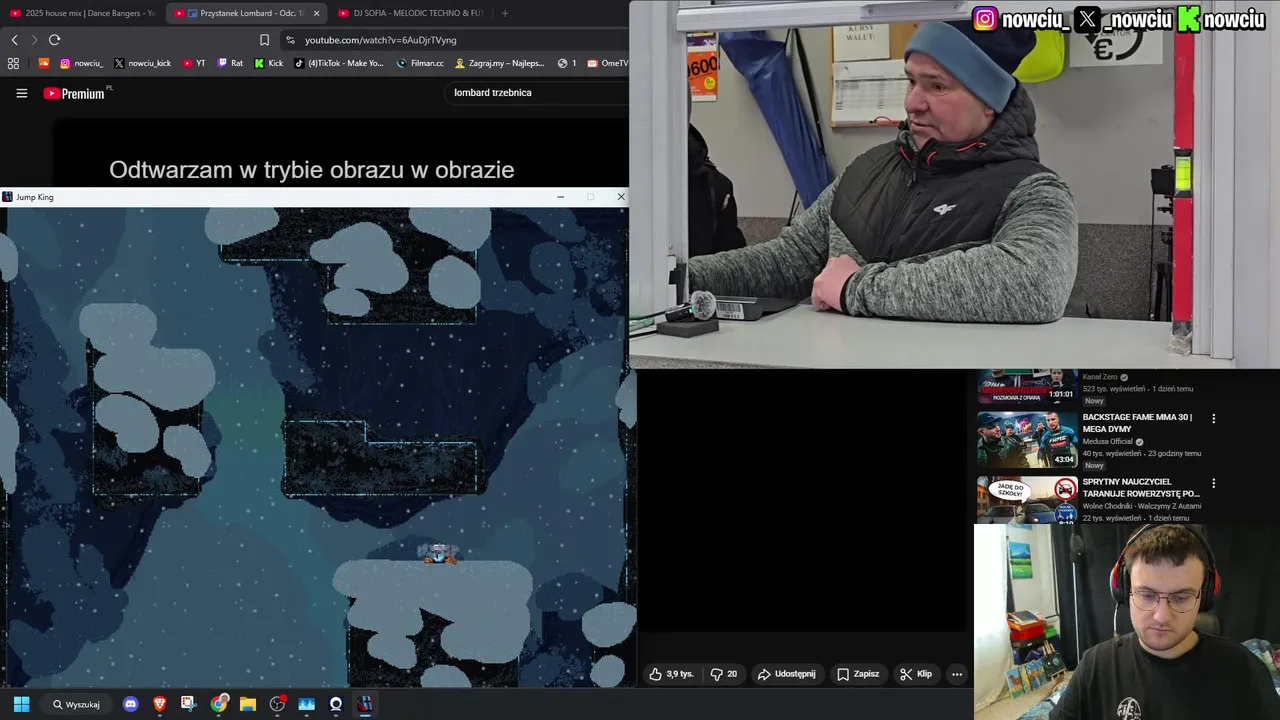This screenshot has width=1280, height=720.
Task: Click the YouTube search box
Action: (535, 92)
